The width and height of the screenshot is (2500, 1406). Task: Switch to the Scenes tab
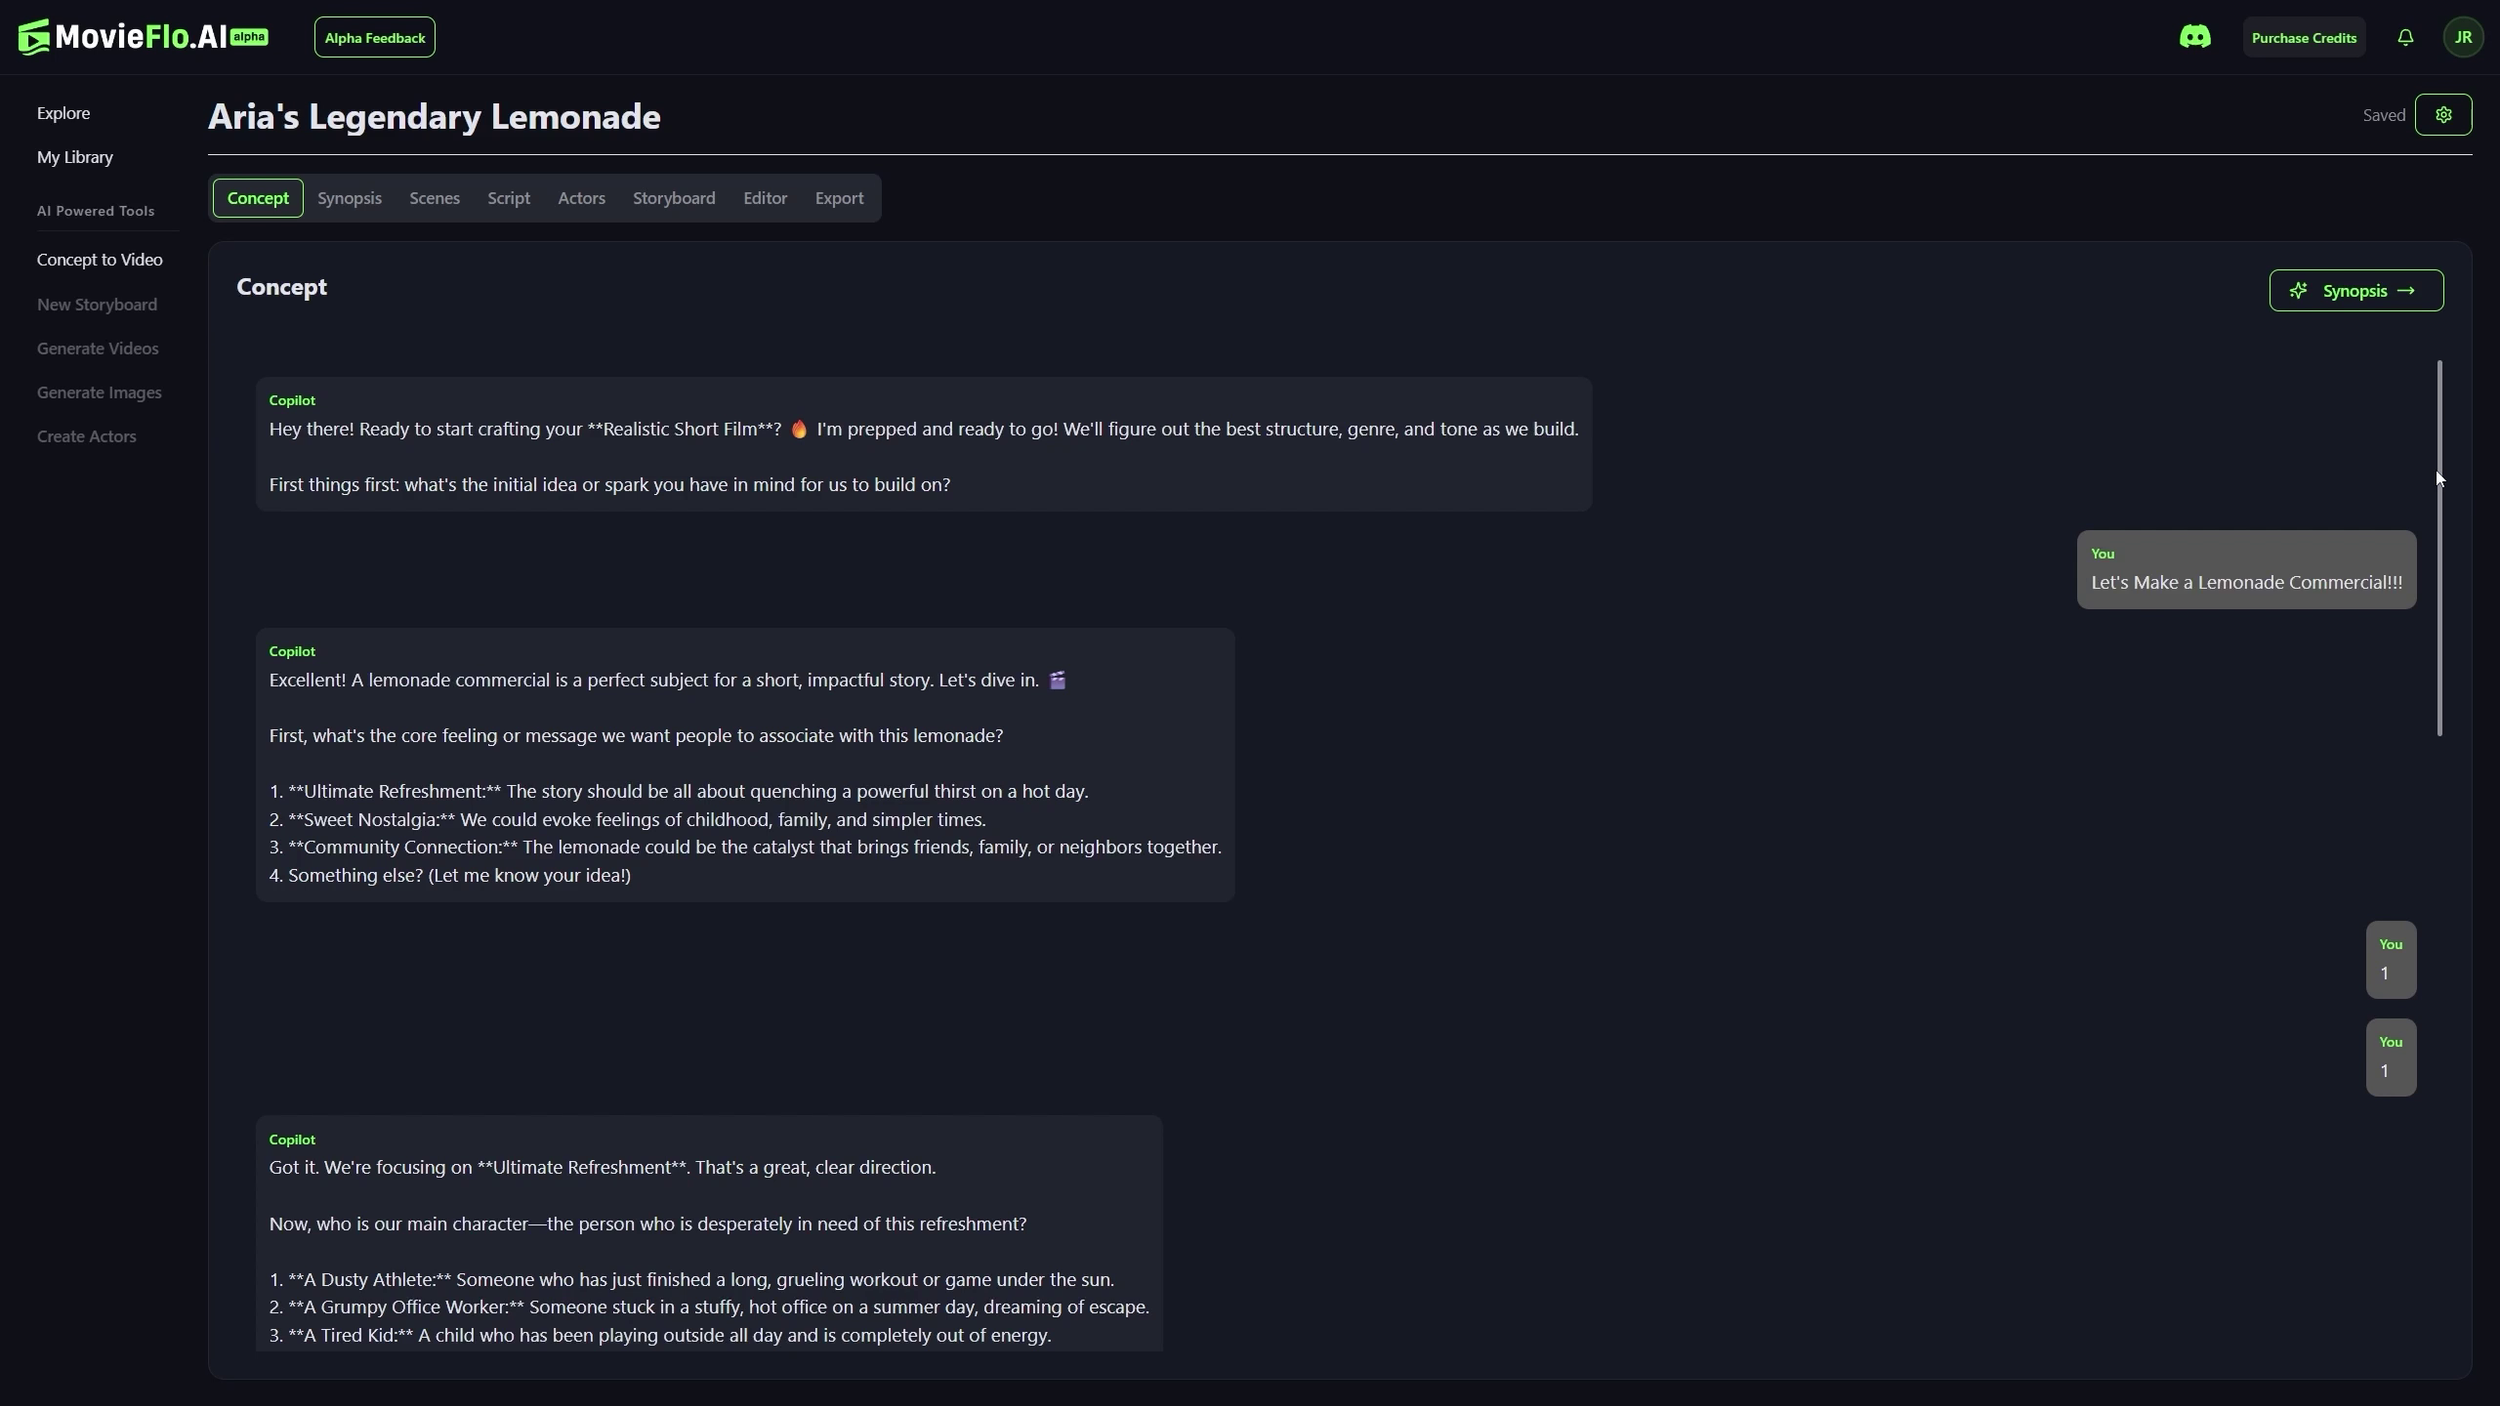pyautogui.click(x=434, y=198)
